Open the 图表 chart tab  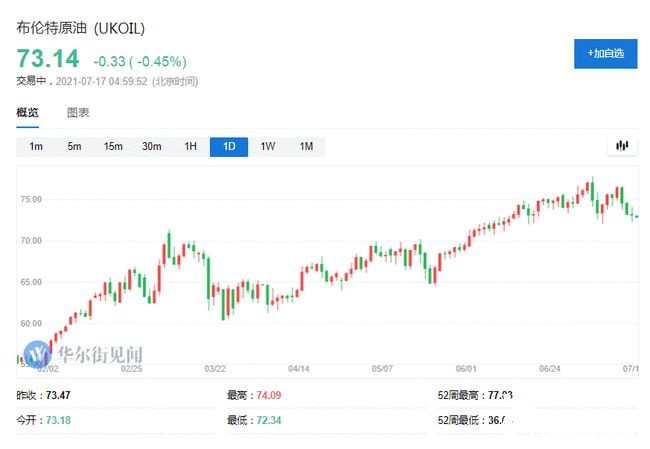[78, 113]
